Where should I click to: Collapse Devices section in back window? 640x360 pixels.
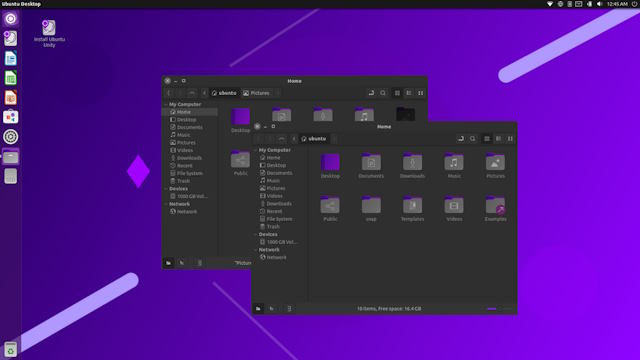[166, 189]
